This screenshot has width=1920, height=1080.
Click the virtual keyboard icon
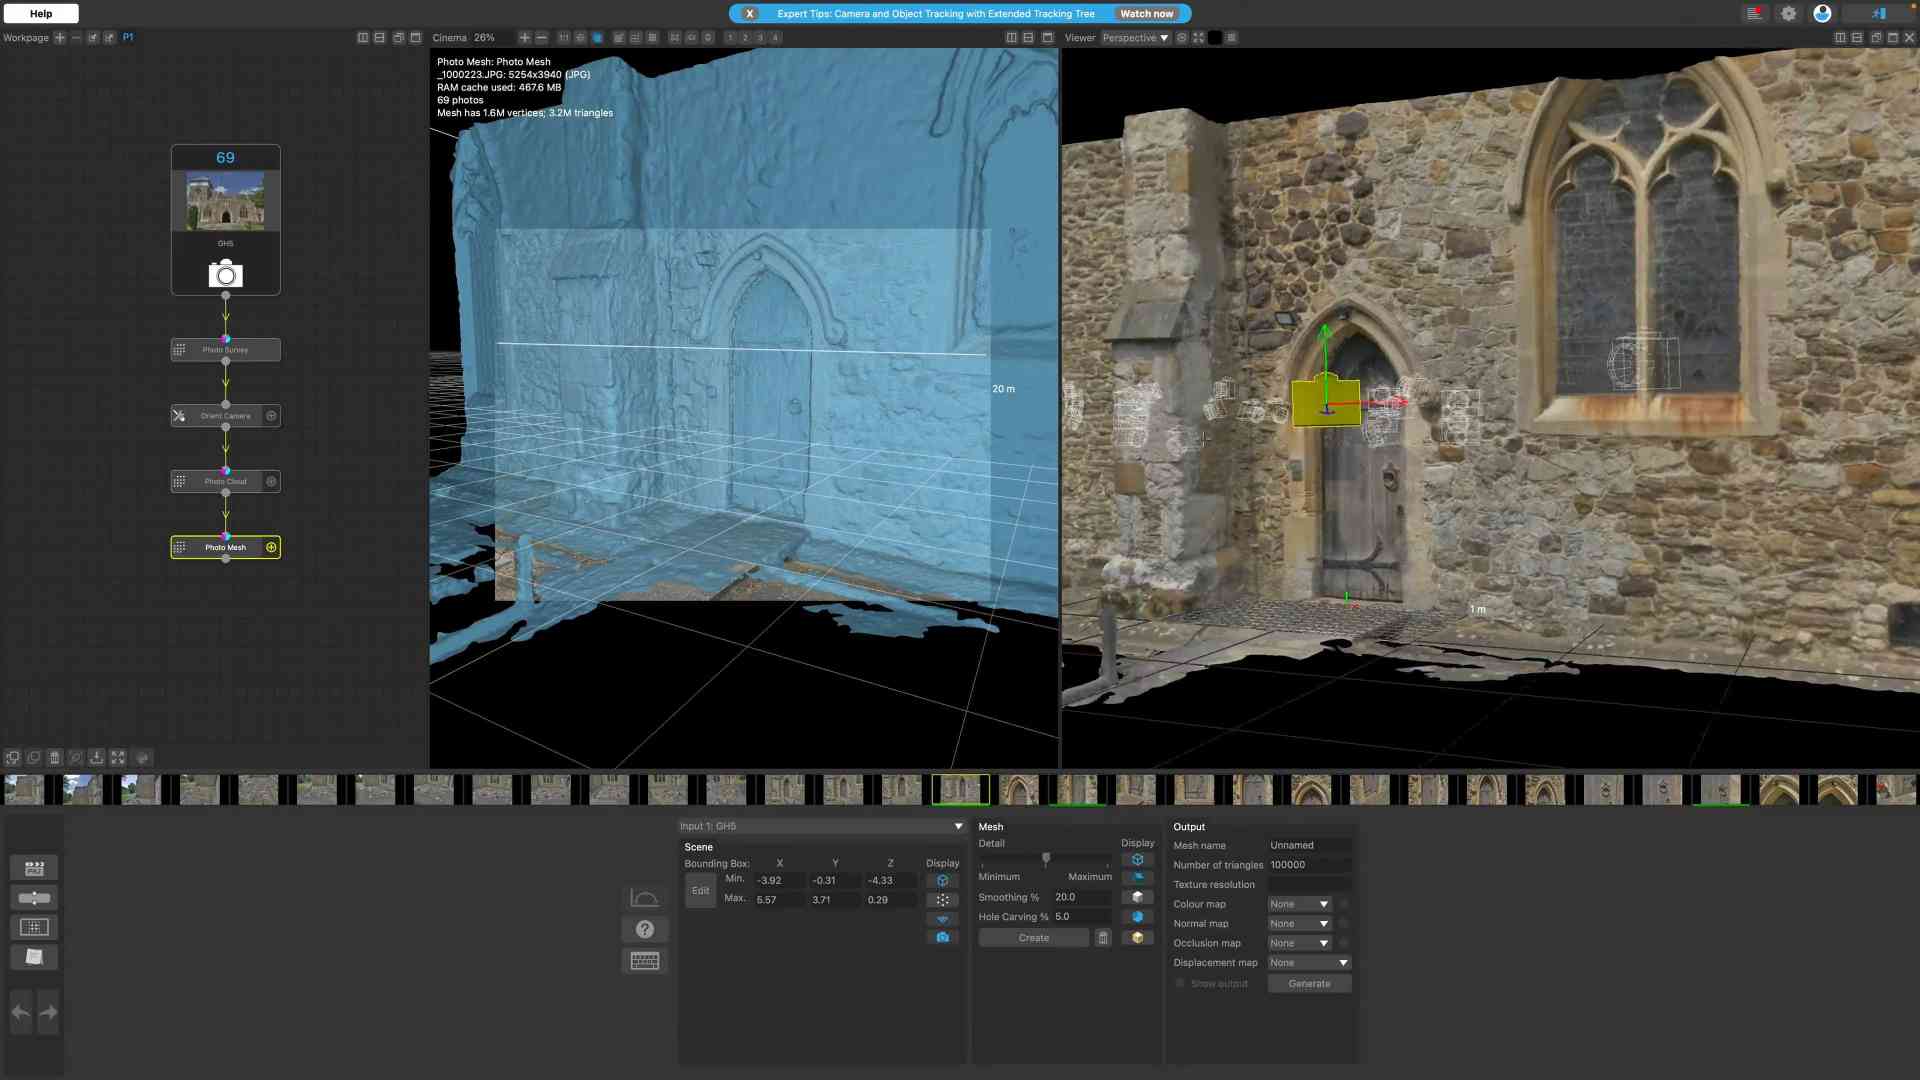pos(645,960)
